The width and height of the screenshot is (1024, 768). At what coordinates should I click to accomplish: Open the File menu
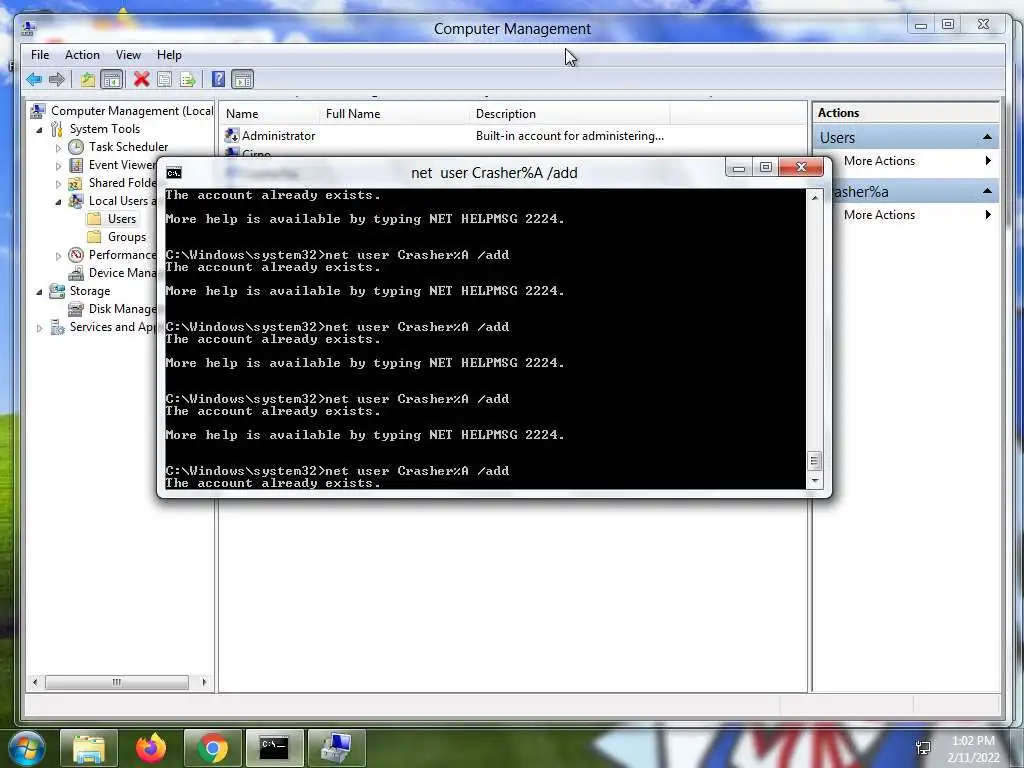click(x=40, y=55)
